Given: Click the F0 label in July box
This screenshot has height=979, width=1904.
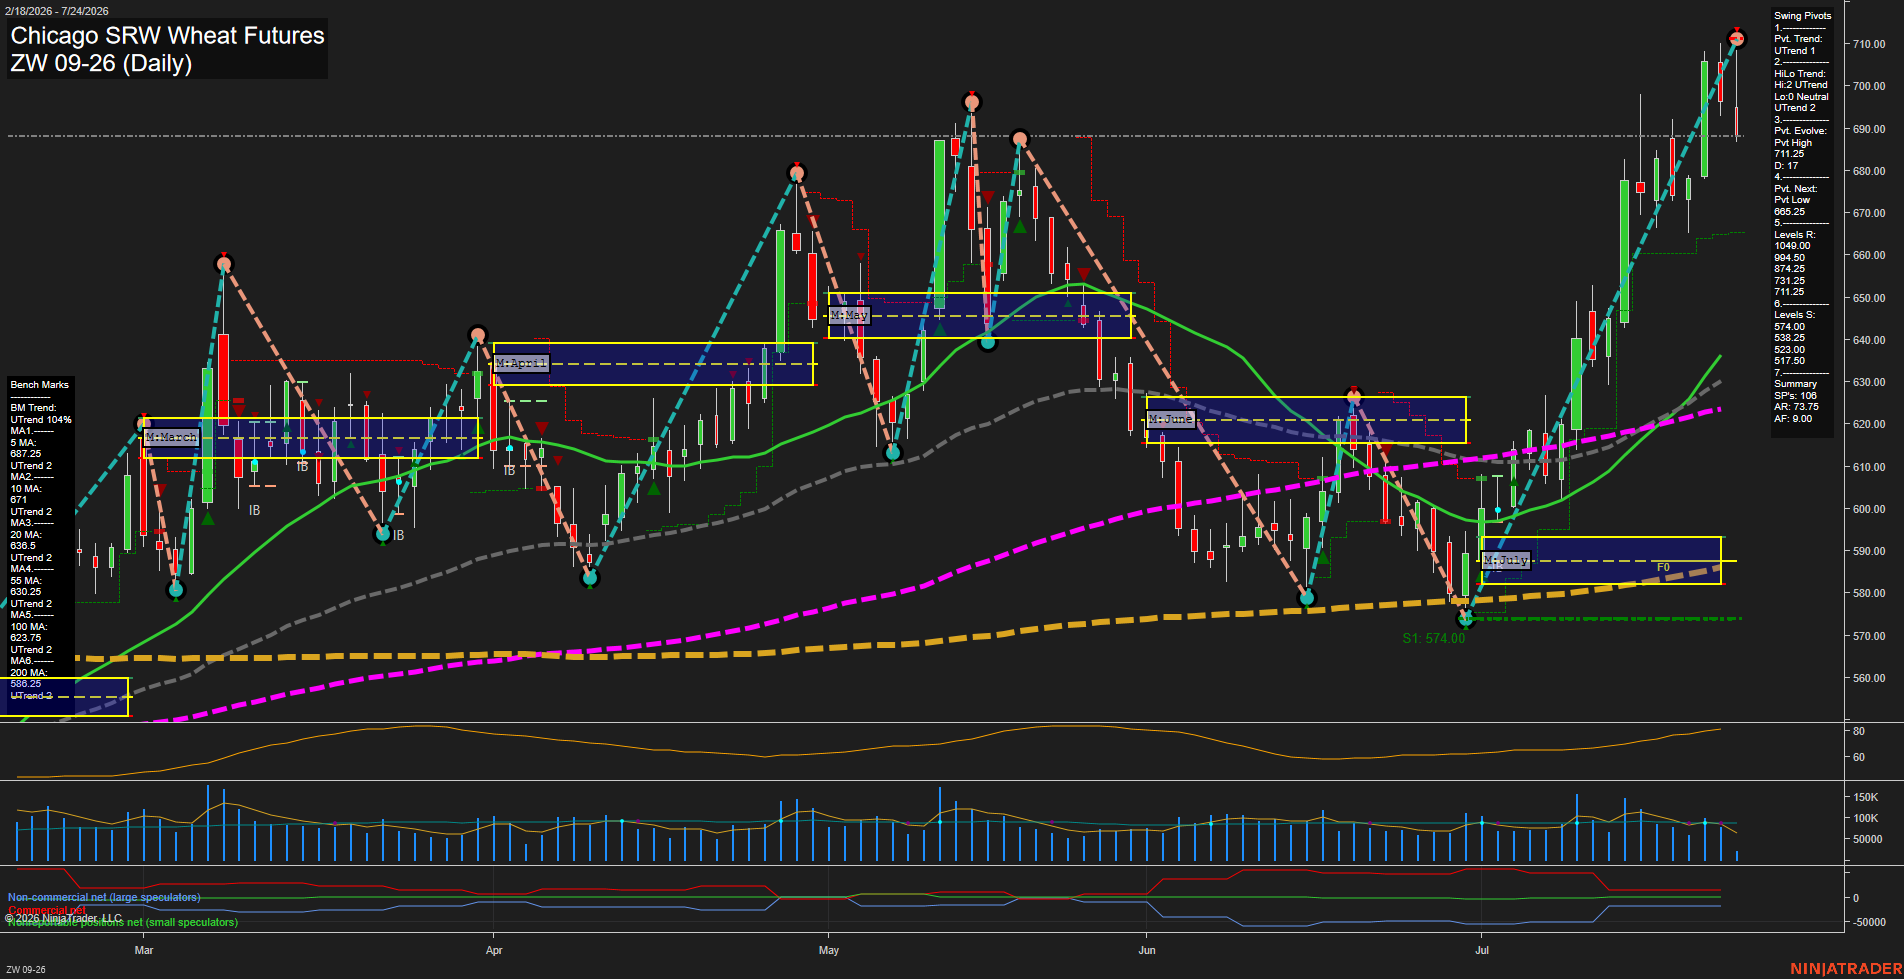Looking at the screenshot, I should point(1663,567).
